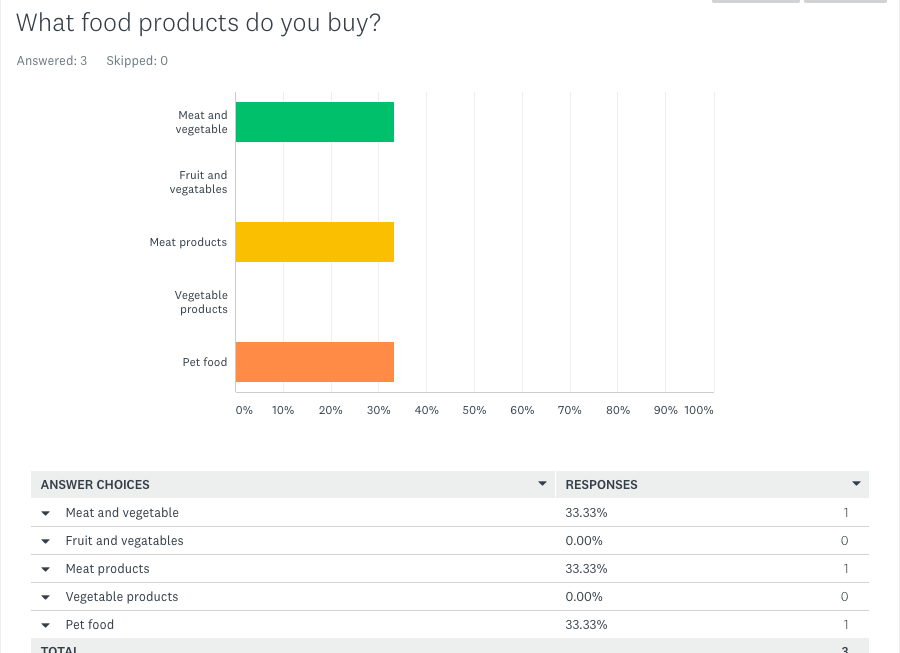The width and height of the screenshot is (900, 653).
Task: Select the orange Pet food bar
Action: tap(314, 362)
